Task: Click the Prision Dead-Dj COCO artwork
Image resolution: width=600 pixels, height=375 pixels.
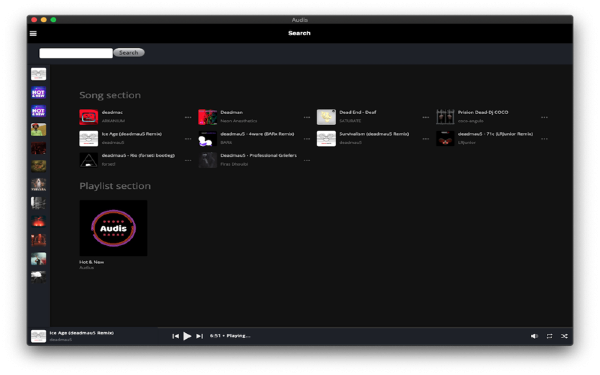Action: point(445,117)
